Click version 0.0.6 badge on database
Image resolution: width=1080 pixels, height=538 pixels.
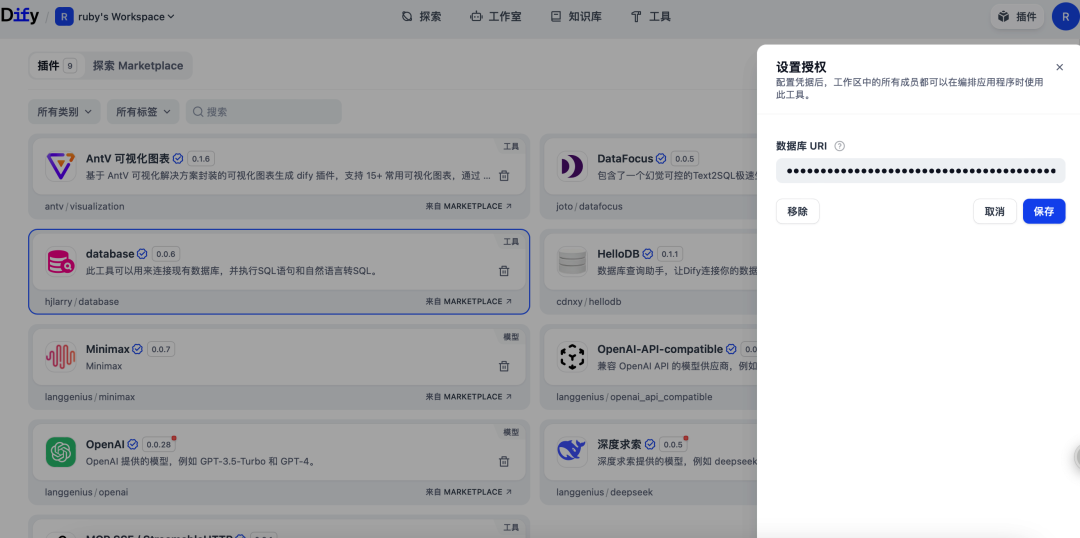tap(165, 254)
